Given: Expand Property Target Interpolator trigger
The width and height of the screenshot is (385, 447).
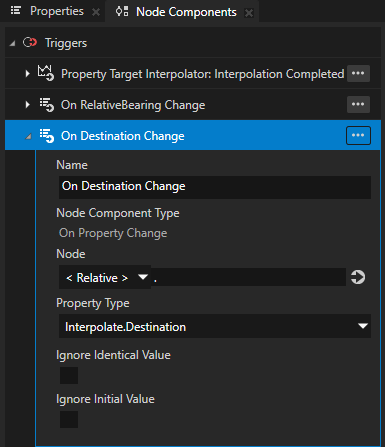Looking at the screenshot, I should pos(27,73).
